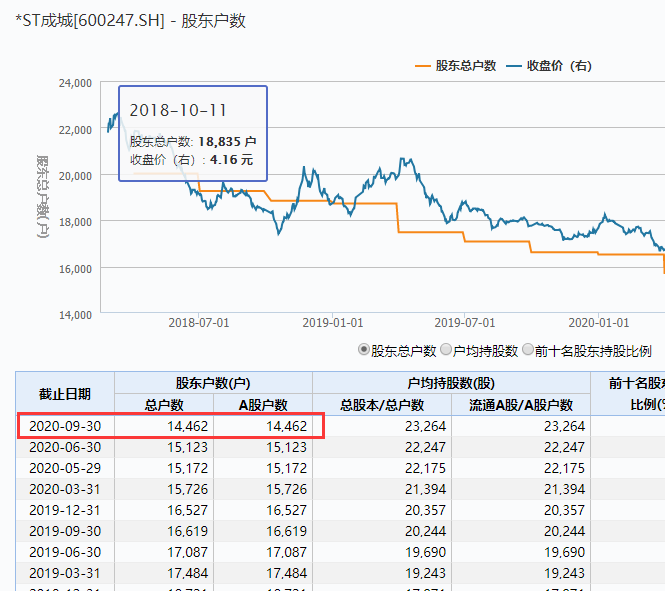Click 总股本/总户数 value 22,247
This screenshot has width=665, height=591.
click(x=425, y=447)
